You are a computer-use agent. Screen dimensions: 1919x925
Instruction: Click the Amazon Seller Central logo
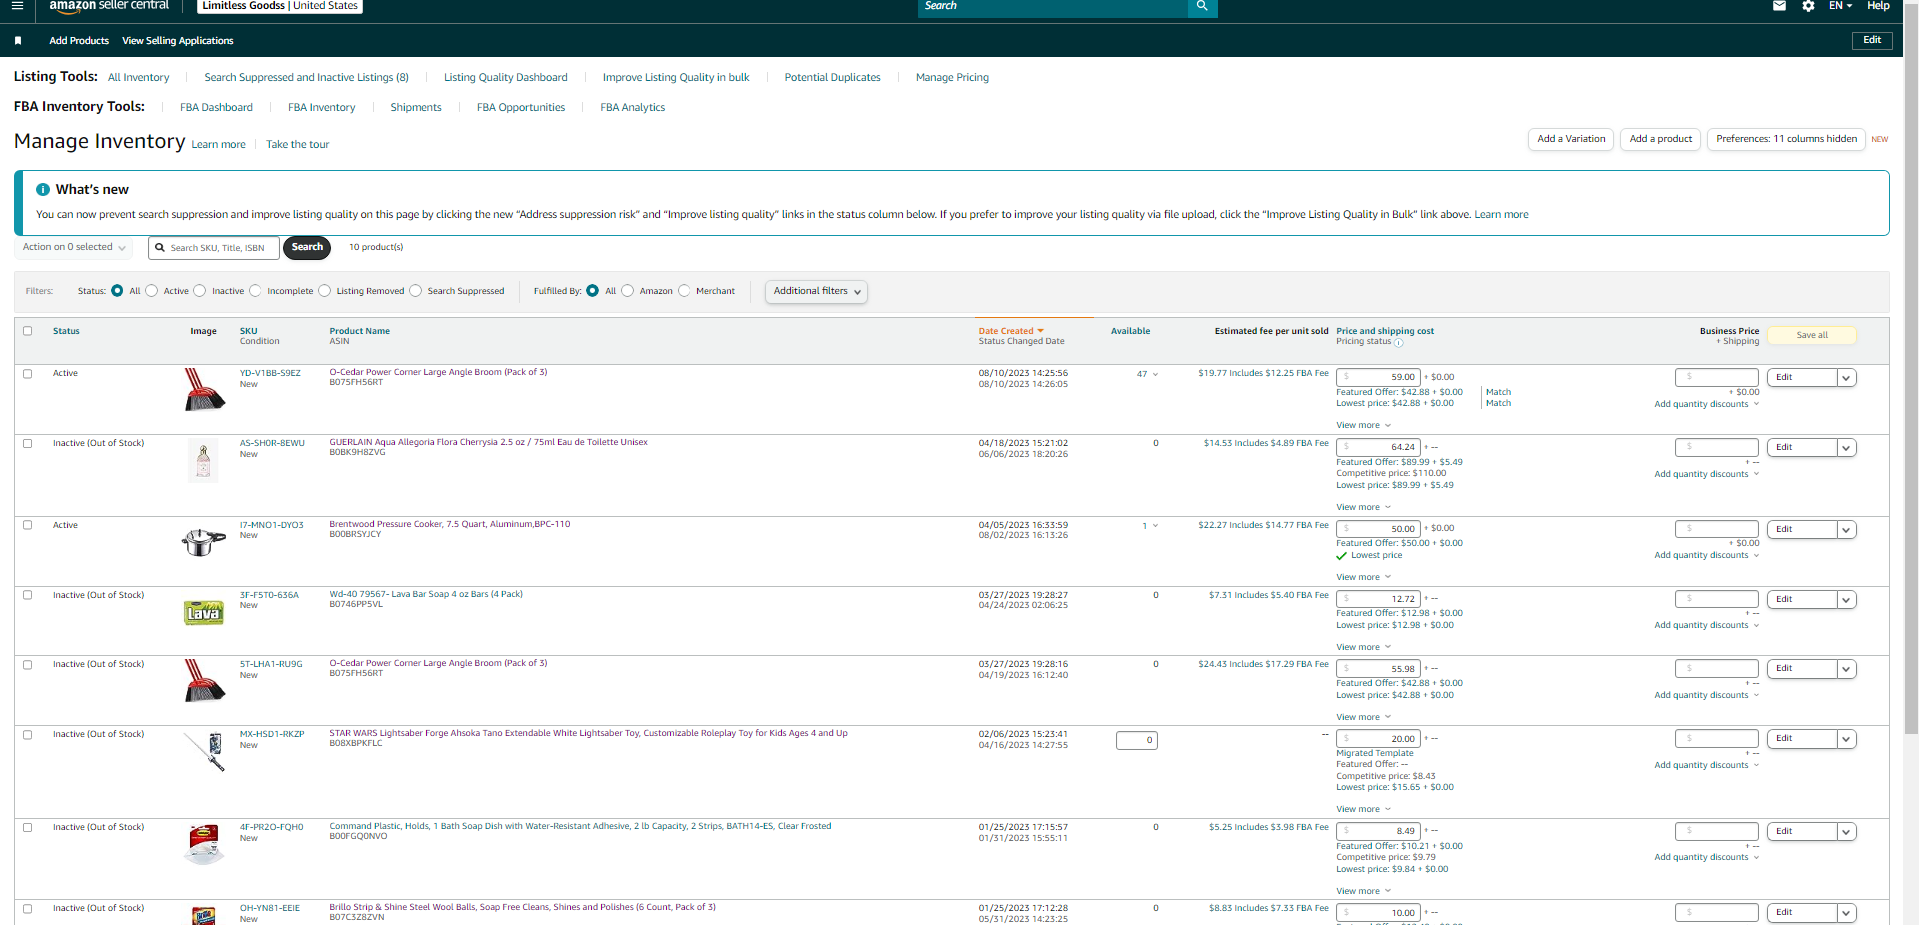pyautogui.click(x=109, y=6)
